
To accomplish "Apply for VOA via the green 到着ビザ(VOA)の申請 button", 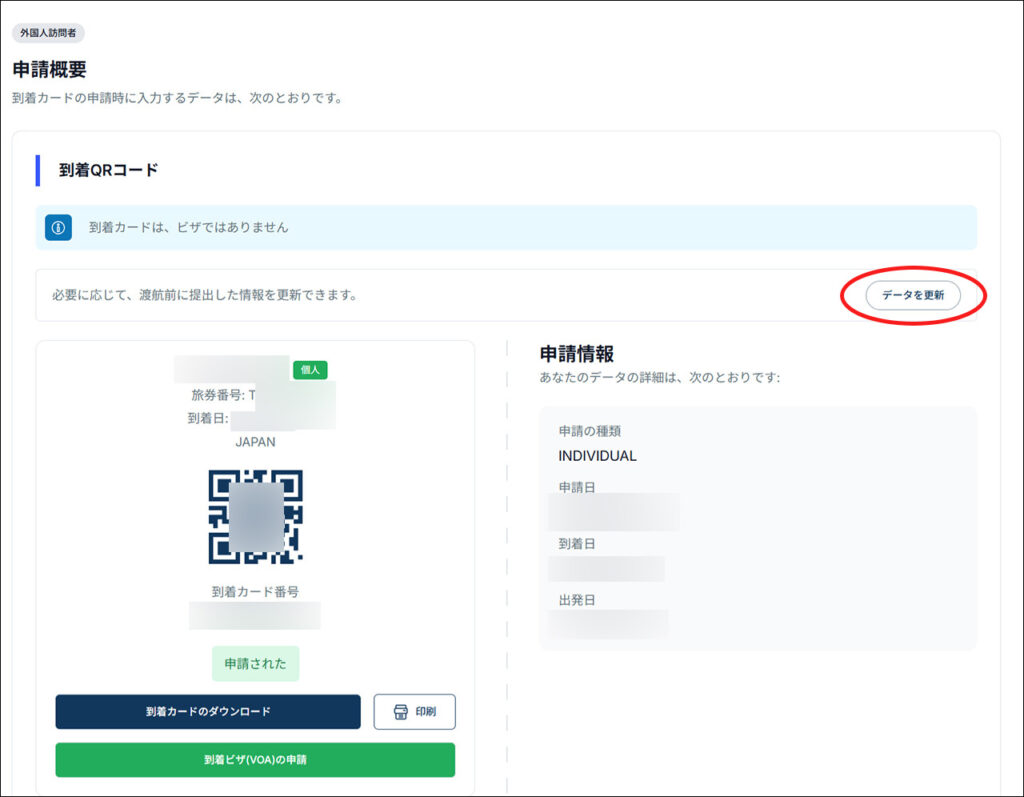I will (255, 761).
